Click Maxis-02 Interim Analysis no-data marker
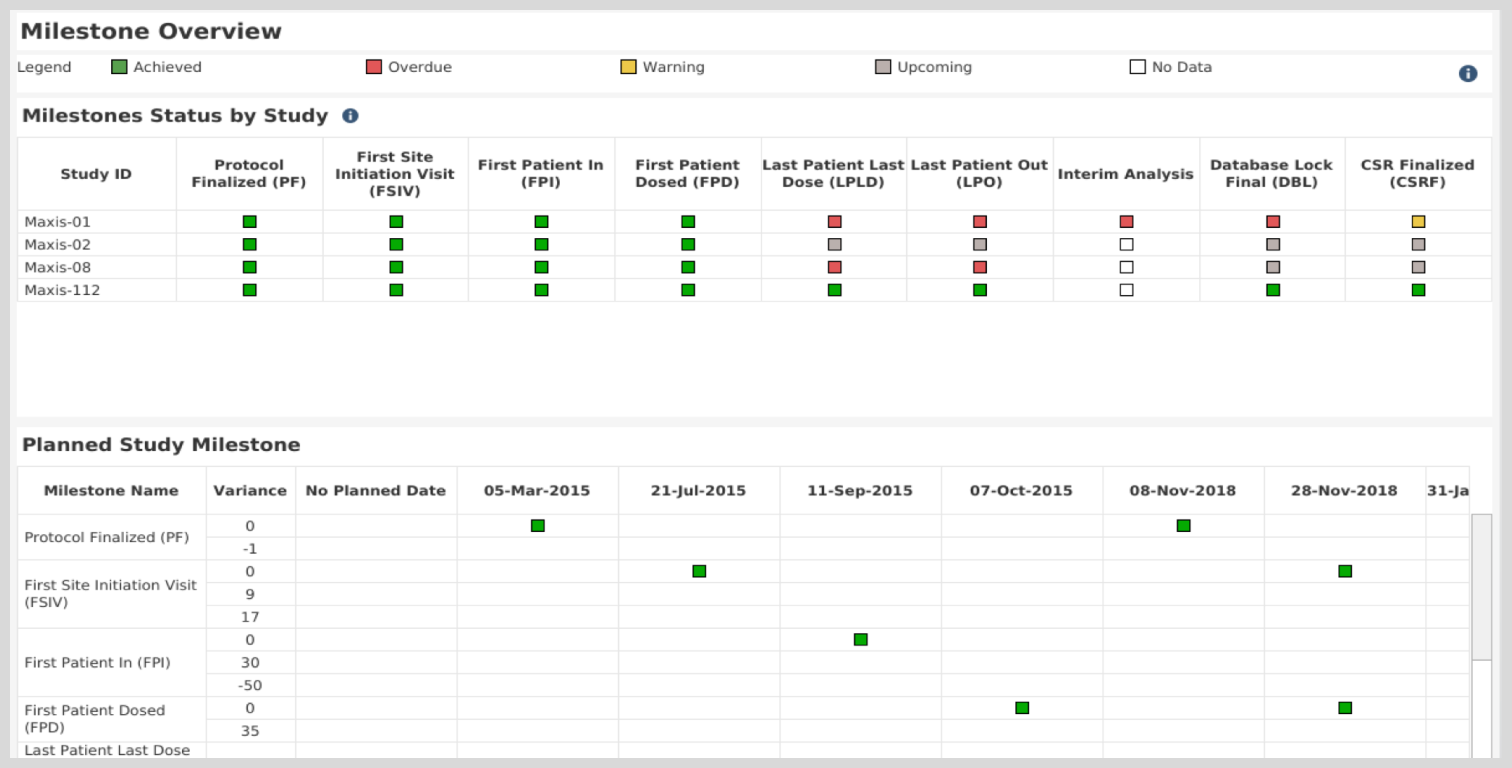Image resolution: width=1512 pixels, height=768 pixels. [1126, 244]
